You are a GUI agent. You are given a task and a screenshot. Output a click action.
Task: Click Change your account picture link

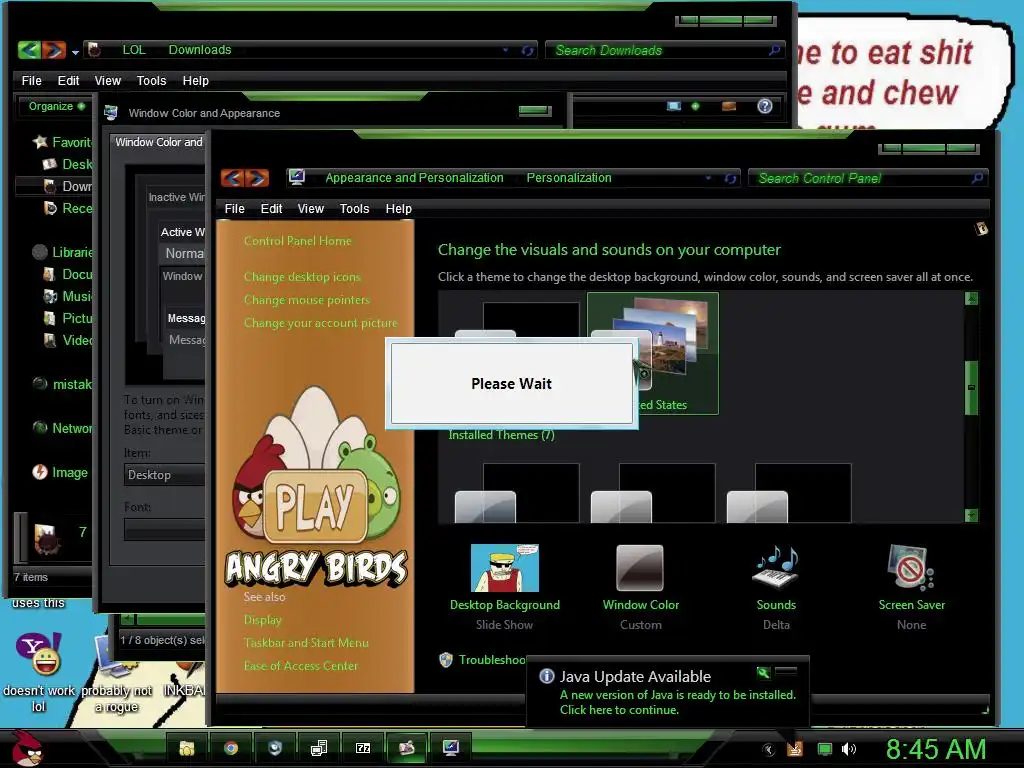pos(321,323)
